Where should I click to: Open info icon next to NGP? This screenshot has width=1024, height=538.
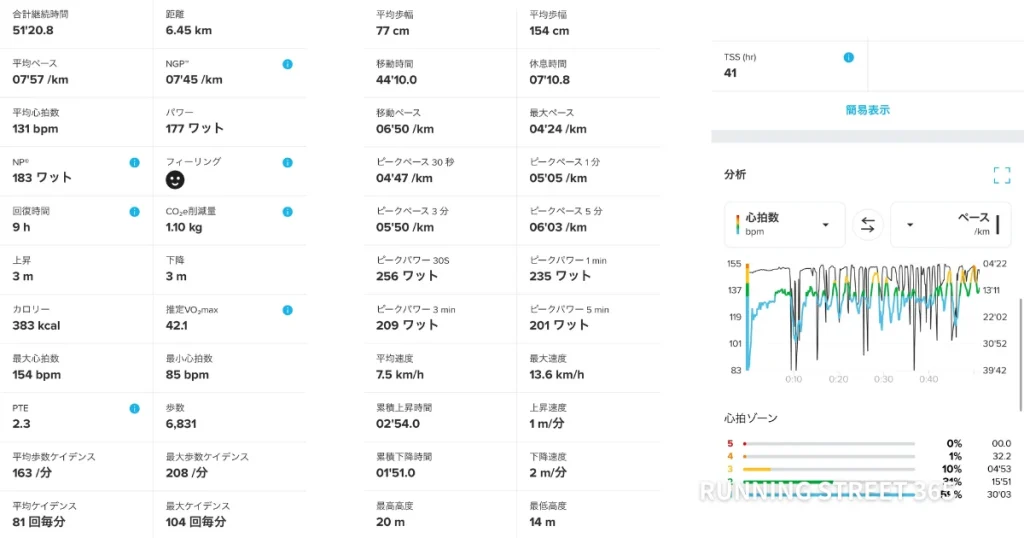pos(287,64)
